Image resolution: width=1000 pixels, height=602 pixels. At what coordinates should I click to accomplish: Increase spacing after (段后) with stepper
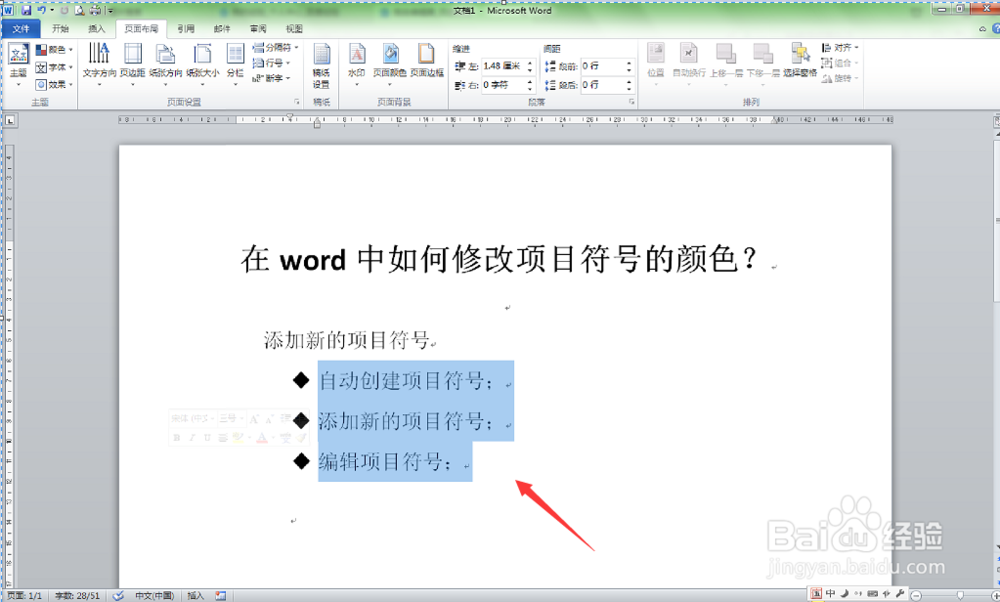pos(629,82)
